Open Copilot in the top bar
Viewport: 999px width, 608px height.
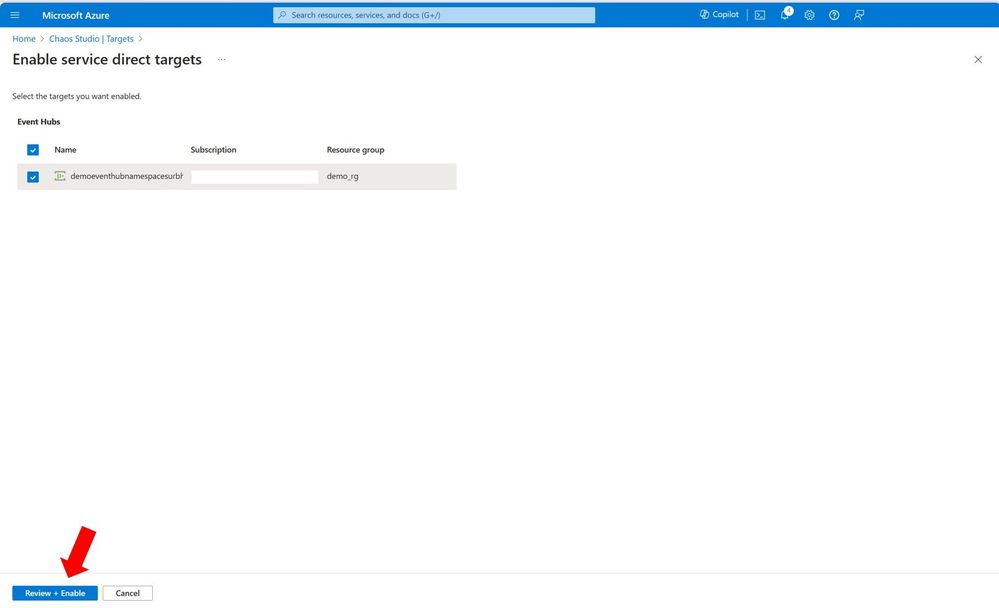(x=719, y=14)
